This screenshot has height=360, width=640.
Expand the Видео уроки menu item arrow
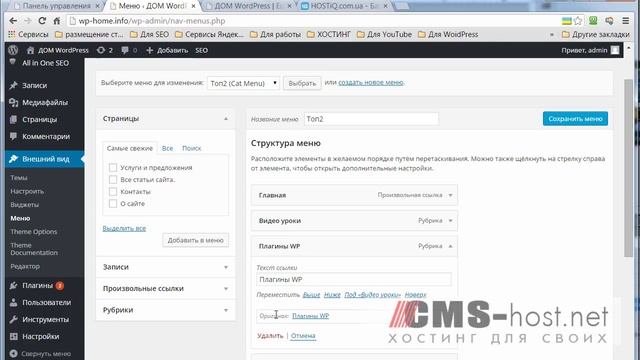point(450,221)
